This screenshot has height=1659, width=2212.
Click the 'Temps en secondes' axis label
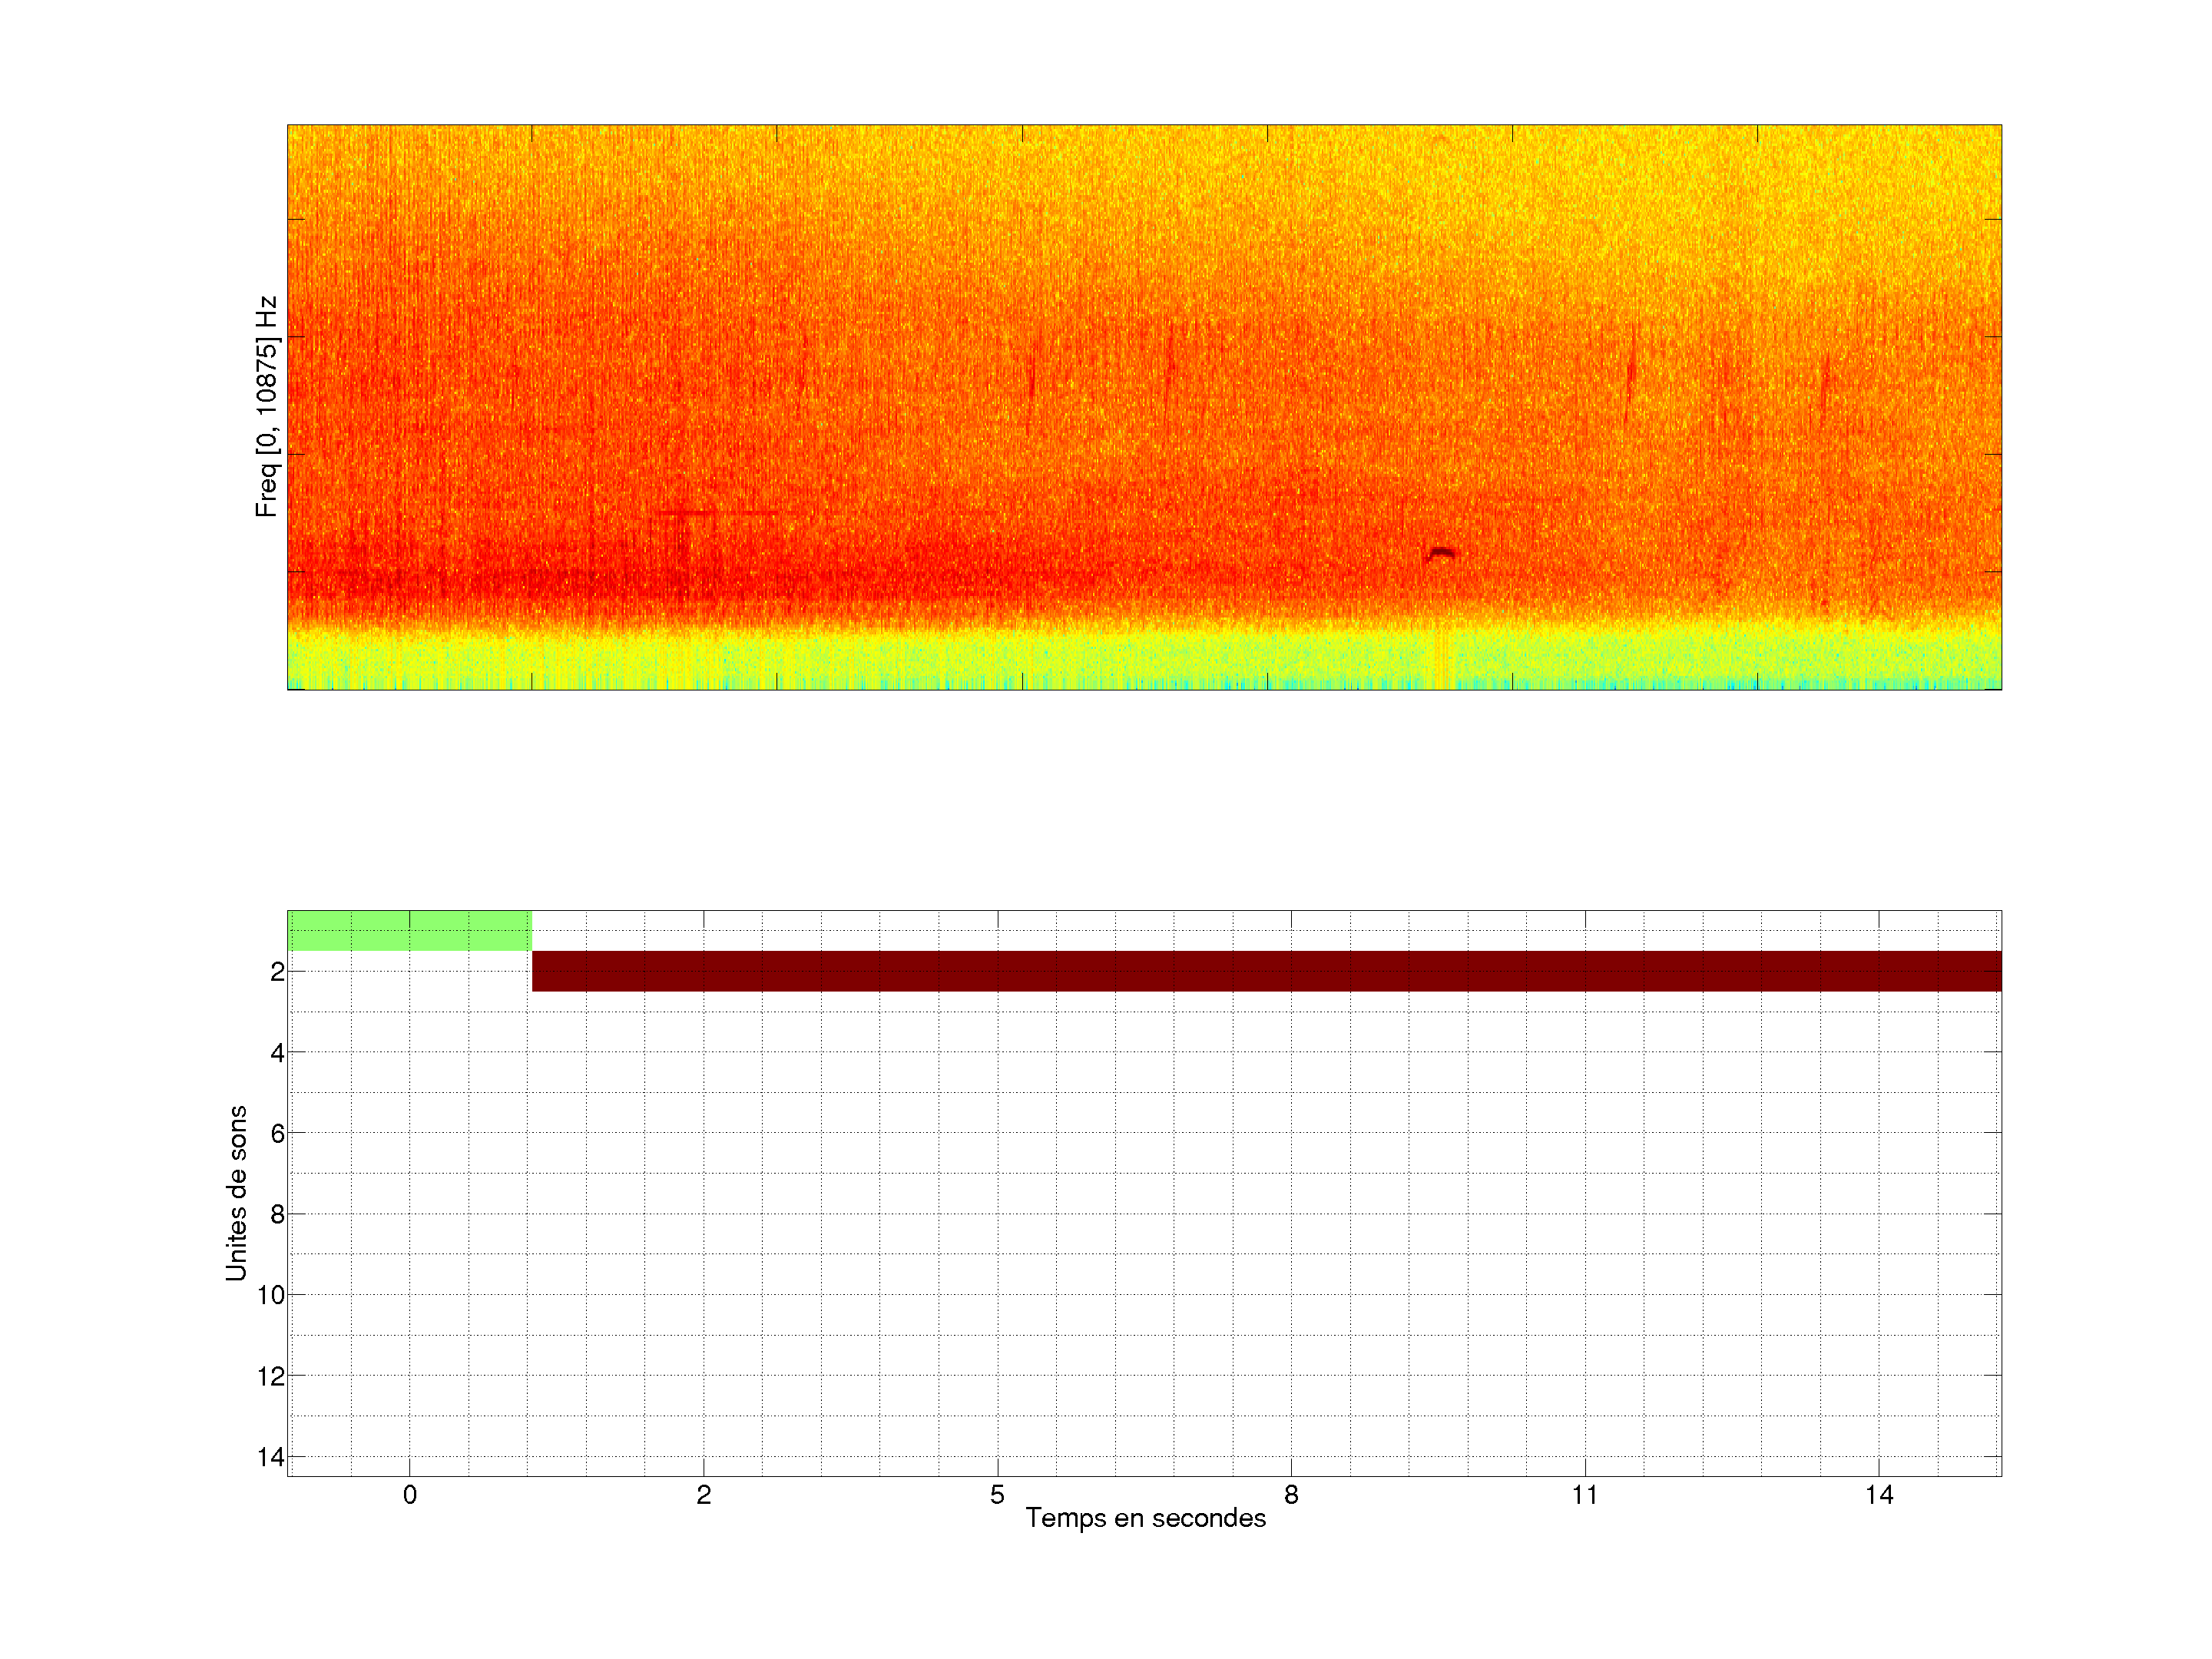(1145, 1518)
